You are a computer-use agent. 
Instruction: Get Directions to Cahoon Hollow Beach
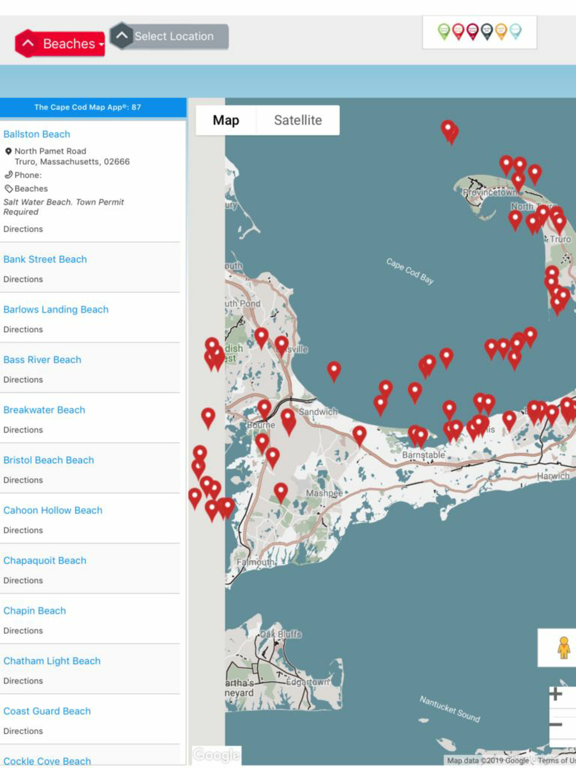23,530
